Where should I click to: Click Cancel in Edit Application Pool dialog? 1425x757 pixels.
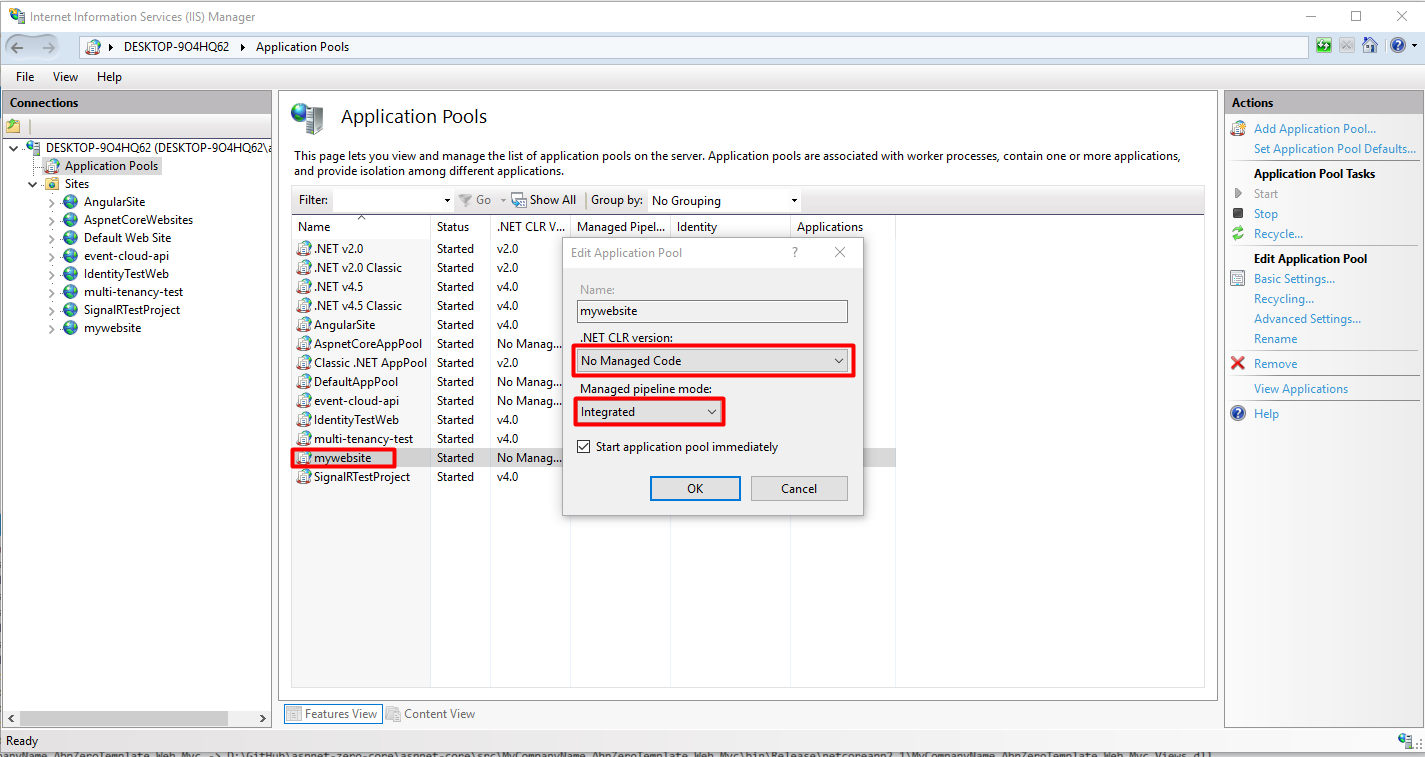pyautogui.click(x=799, y=489)
